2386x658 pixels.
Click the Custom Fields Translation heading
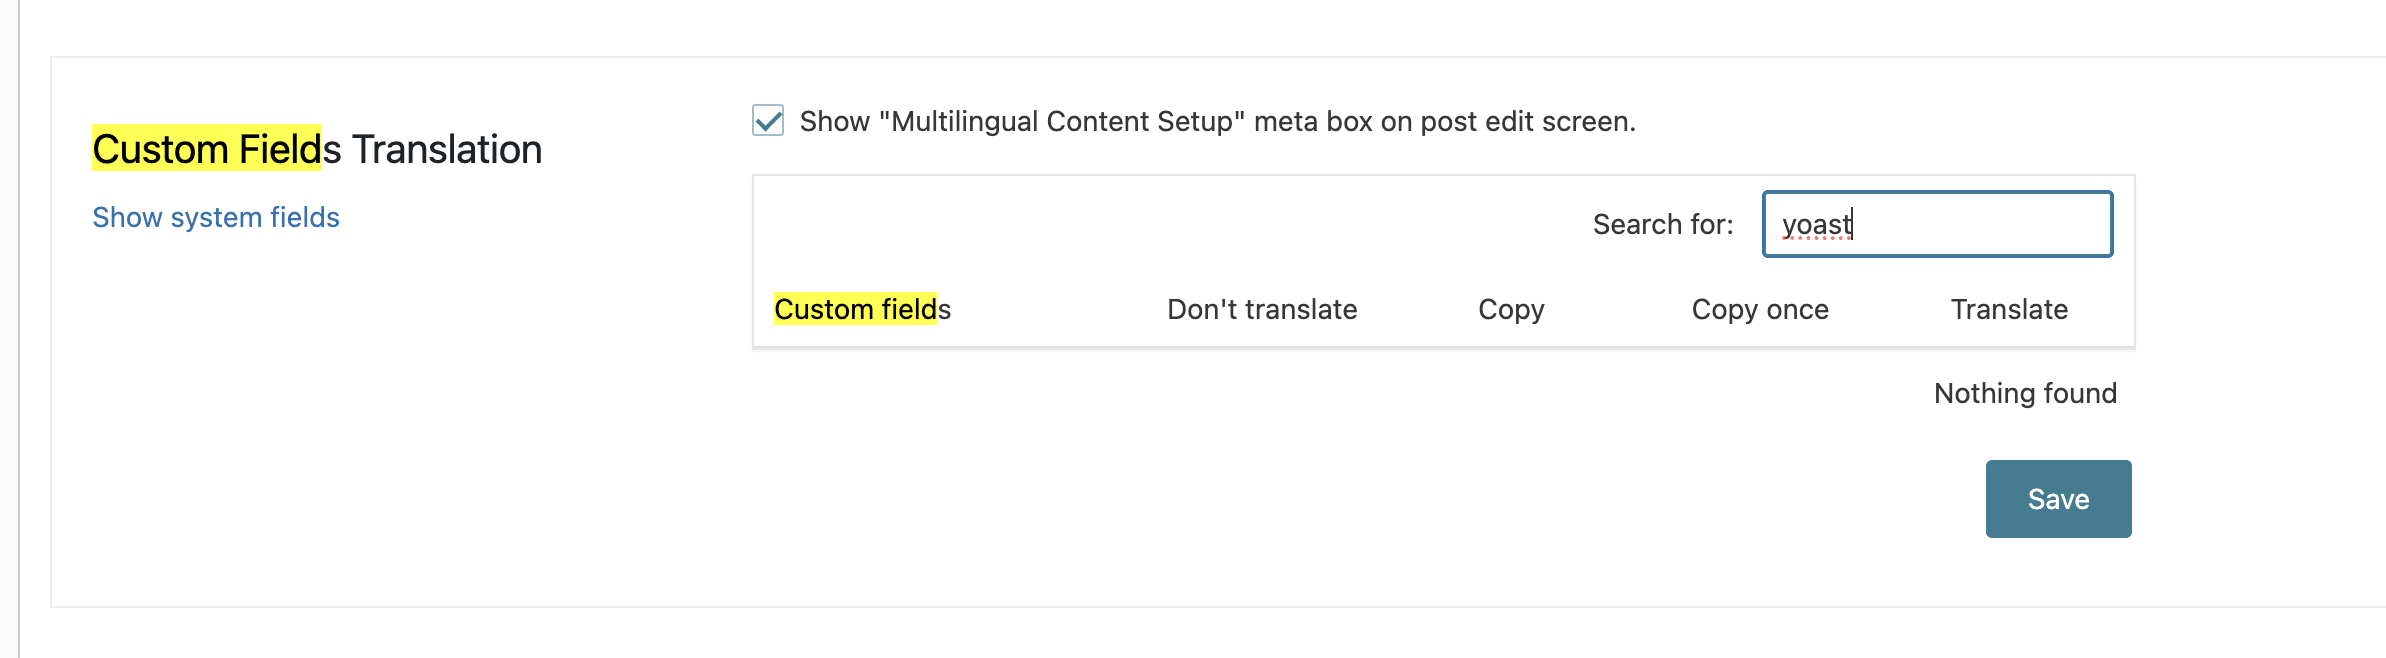[x=317, y=149]
